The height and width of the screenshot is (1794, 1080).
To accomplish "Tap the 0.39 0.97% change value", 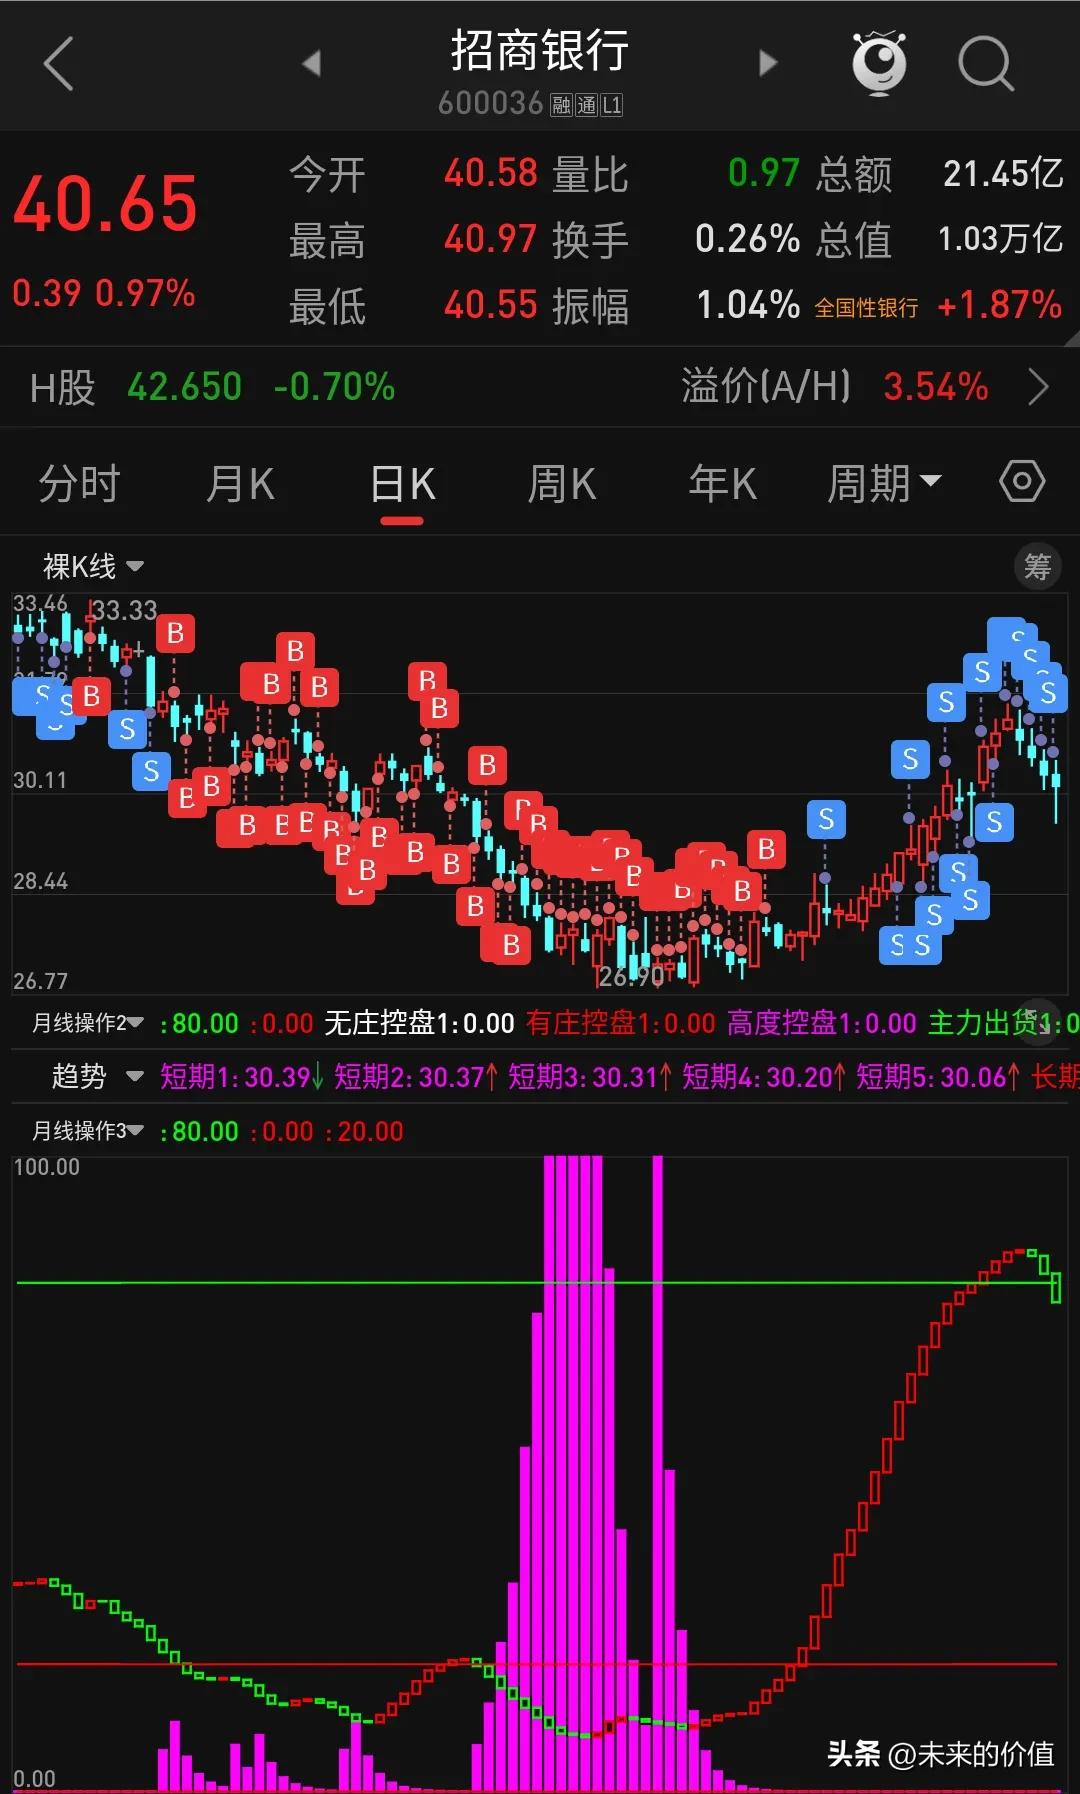I will pos(104,294).
